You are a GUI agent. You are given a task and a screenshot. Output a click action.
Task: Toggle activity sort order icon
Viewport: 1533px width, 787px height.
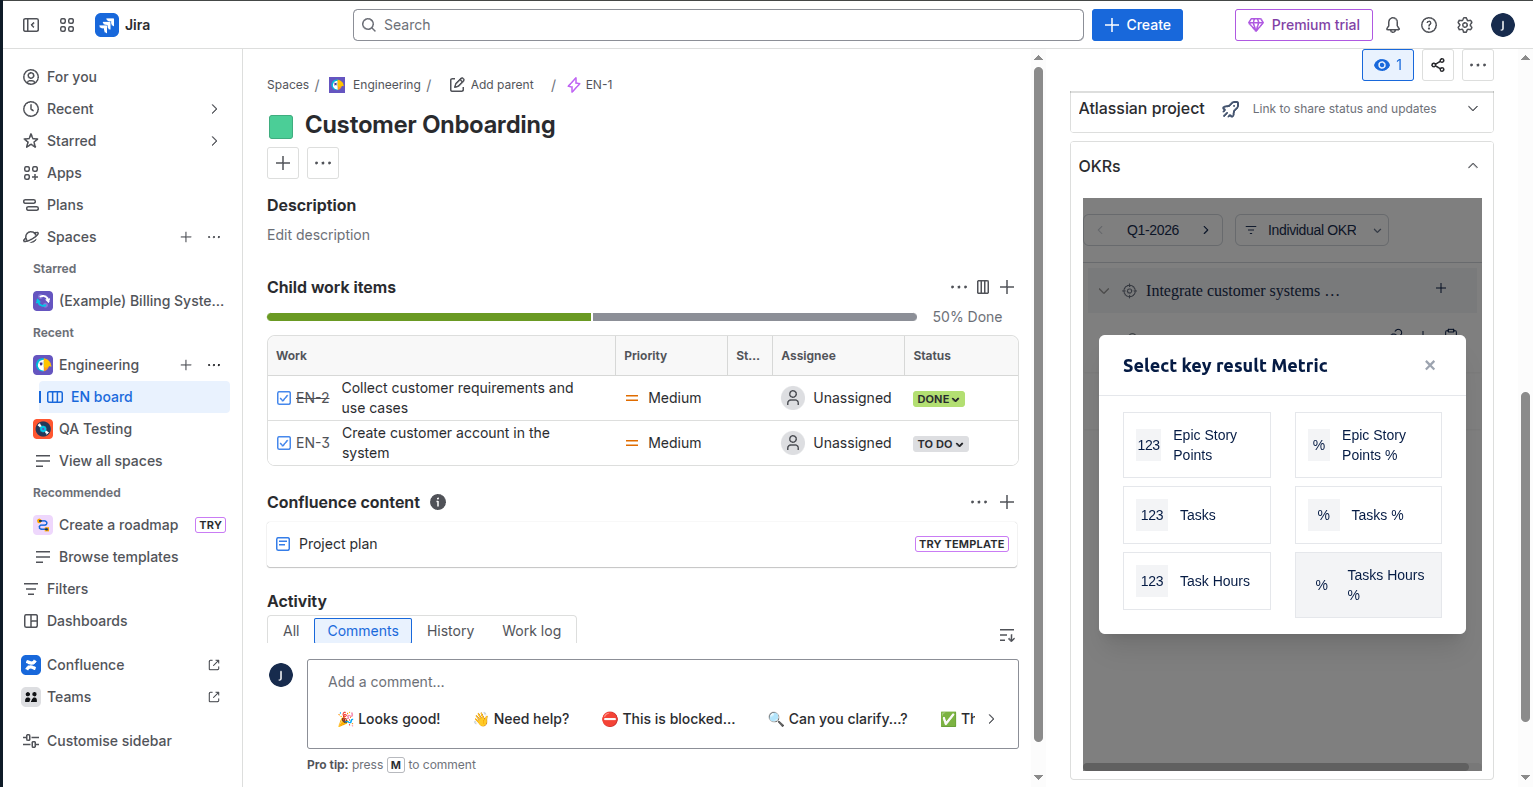(1007, 635)
